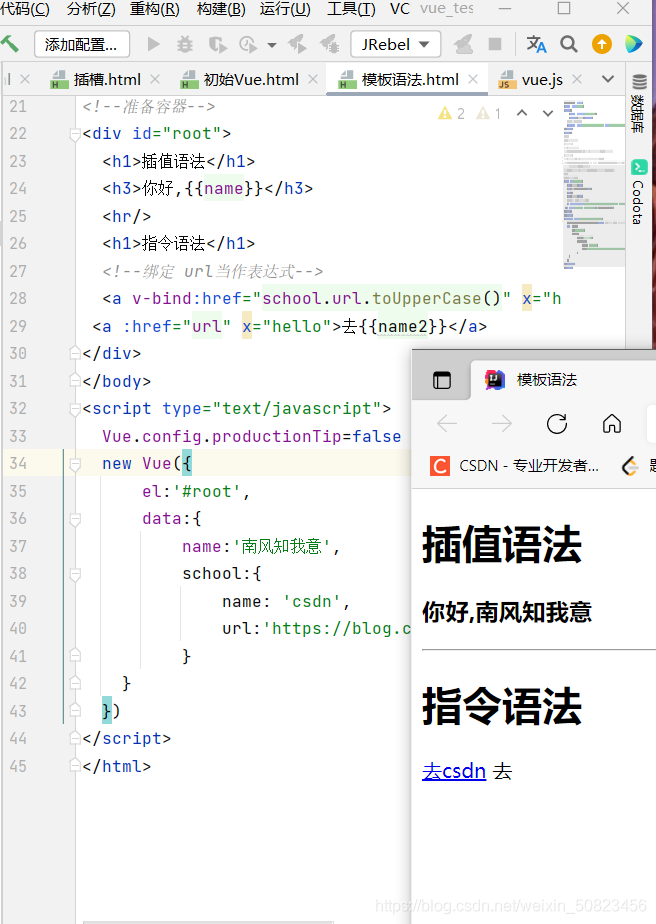Close the vue.js tab
The image size is (656, 924).
tap(577, 79)
